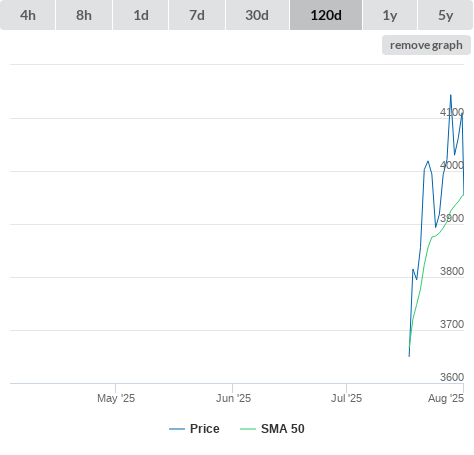
Task: Click the Jul '25 axis tick label
Action: [x=346, y=398]
